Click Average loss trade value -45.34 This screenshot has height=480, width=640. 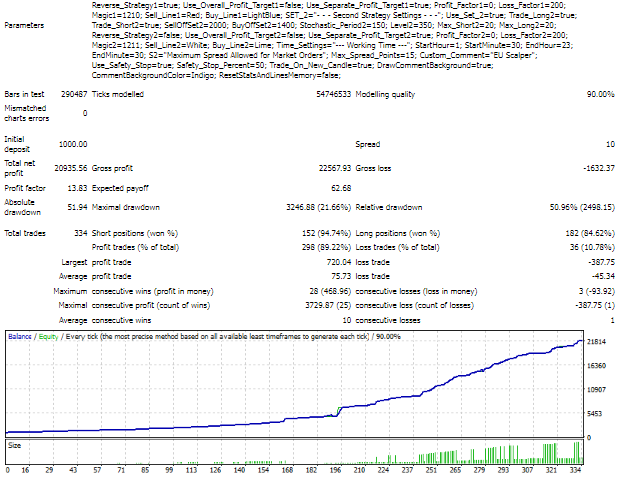point(603,276)
